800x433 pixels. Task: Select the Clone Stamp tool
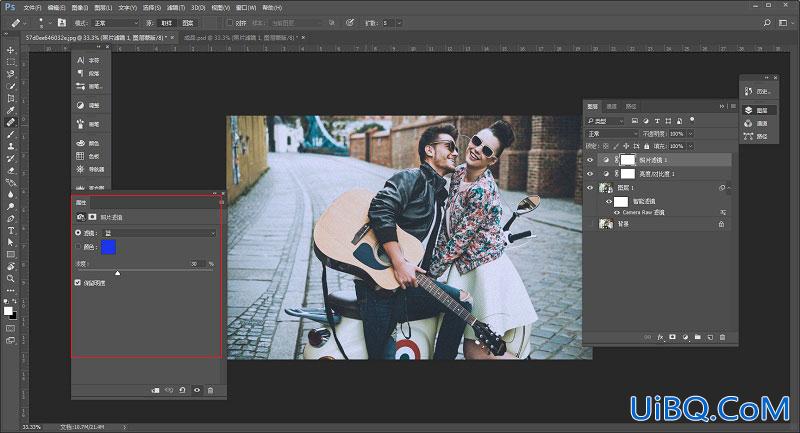pos(11,146)
